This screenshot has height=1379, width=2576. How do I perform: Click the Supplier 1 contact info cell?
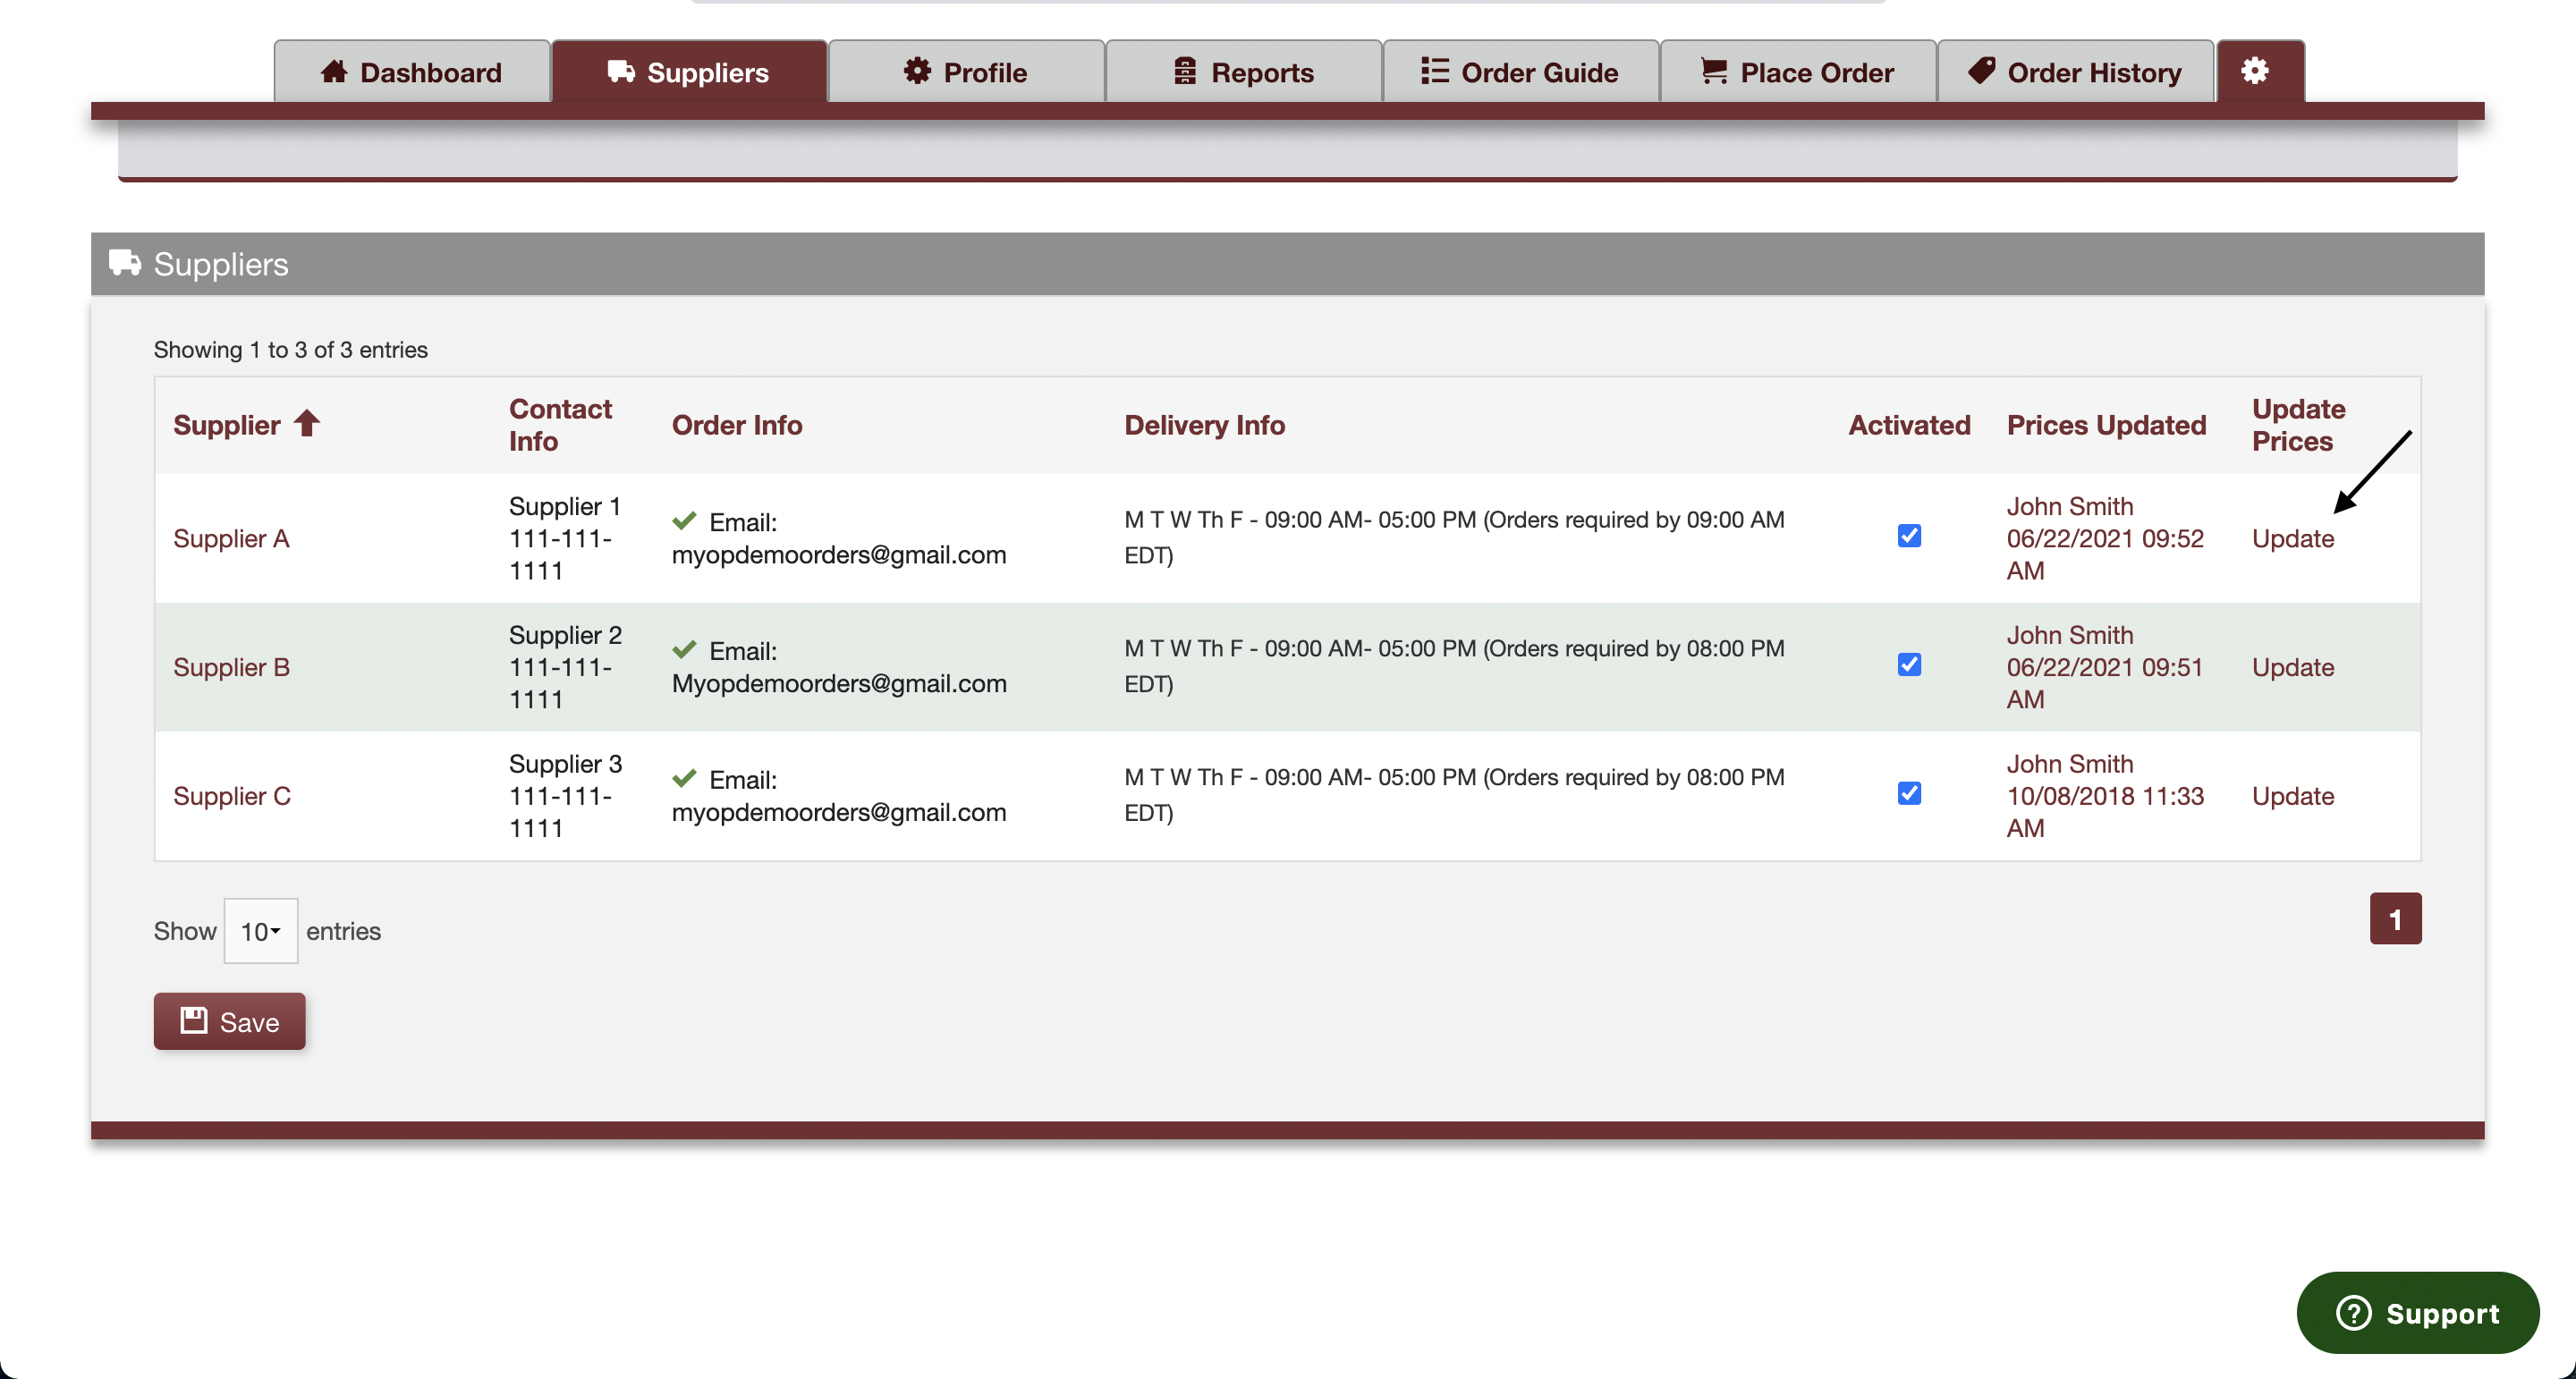[565, 538]
